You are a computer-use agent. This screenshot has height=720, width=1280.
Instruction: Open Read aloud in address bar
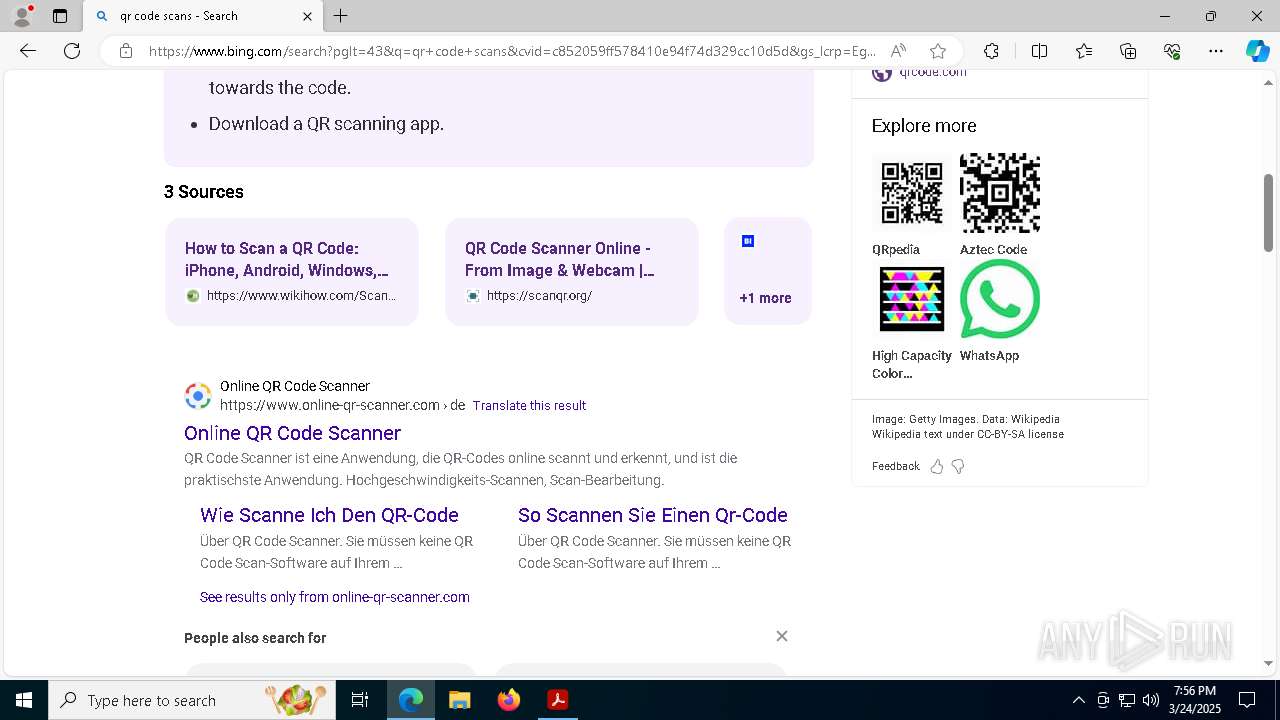pyautogui.click(x=898, y=51)
